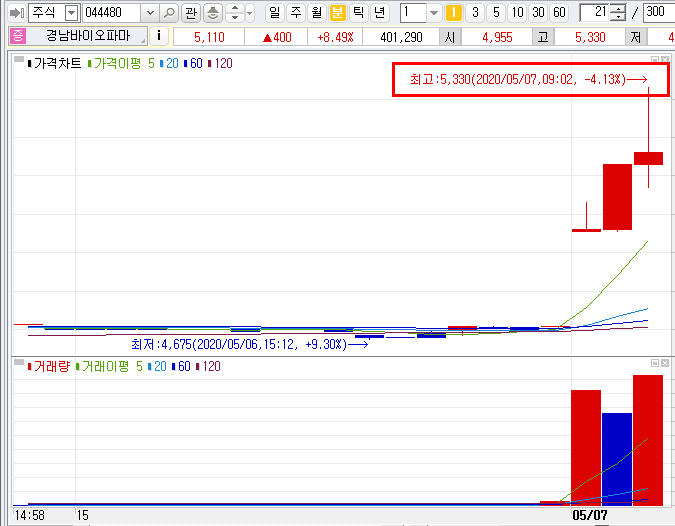Click the gray menu icon beside 거래량
The height and width of the screenshot is (526, 675).
point(19,362)
